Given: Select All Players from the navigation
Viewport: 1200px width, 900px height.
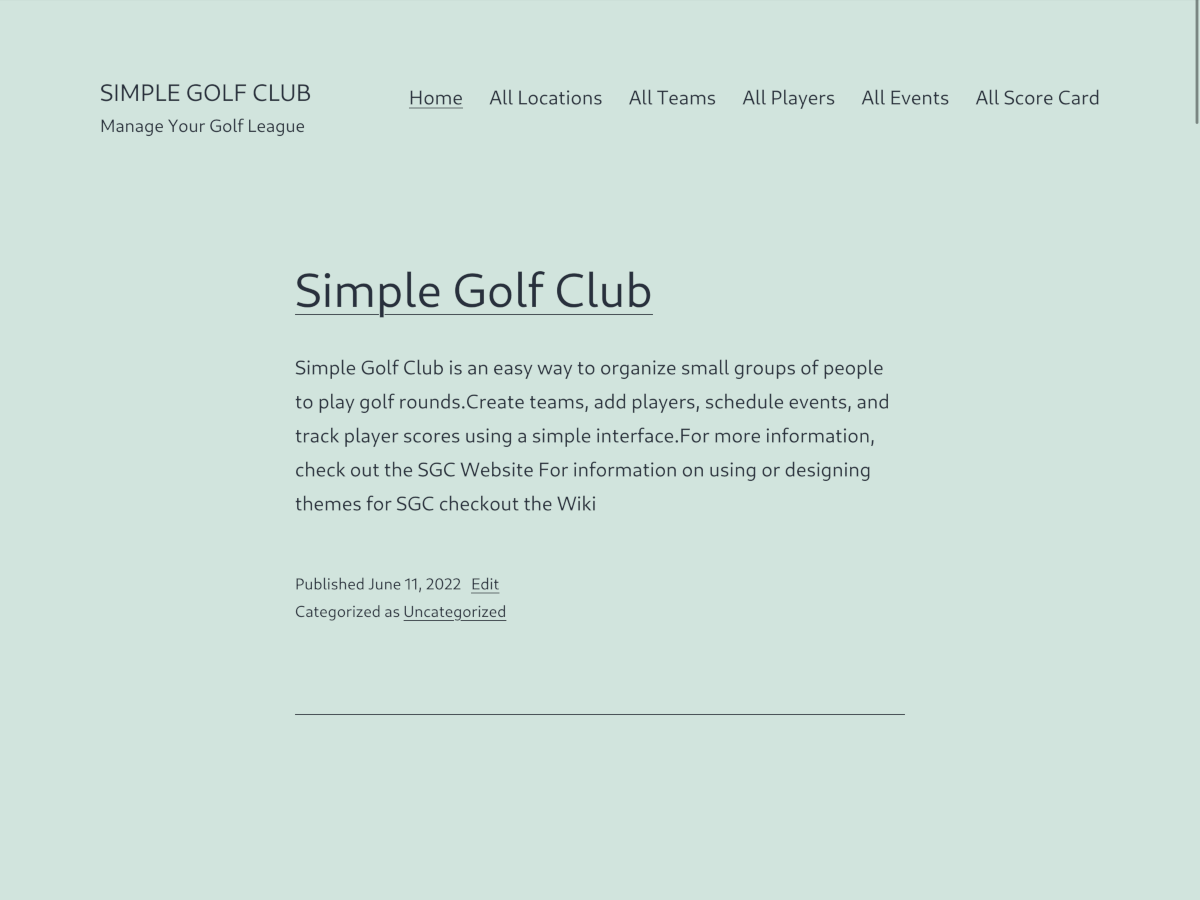Looking at the screenshot, I should (788, 97).
